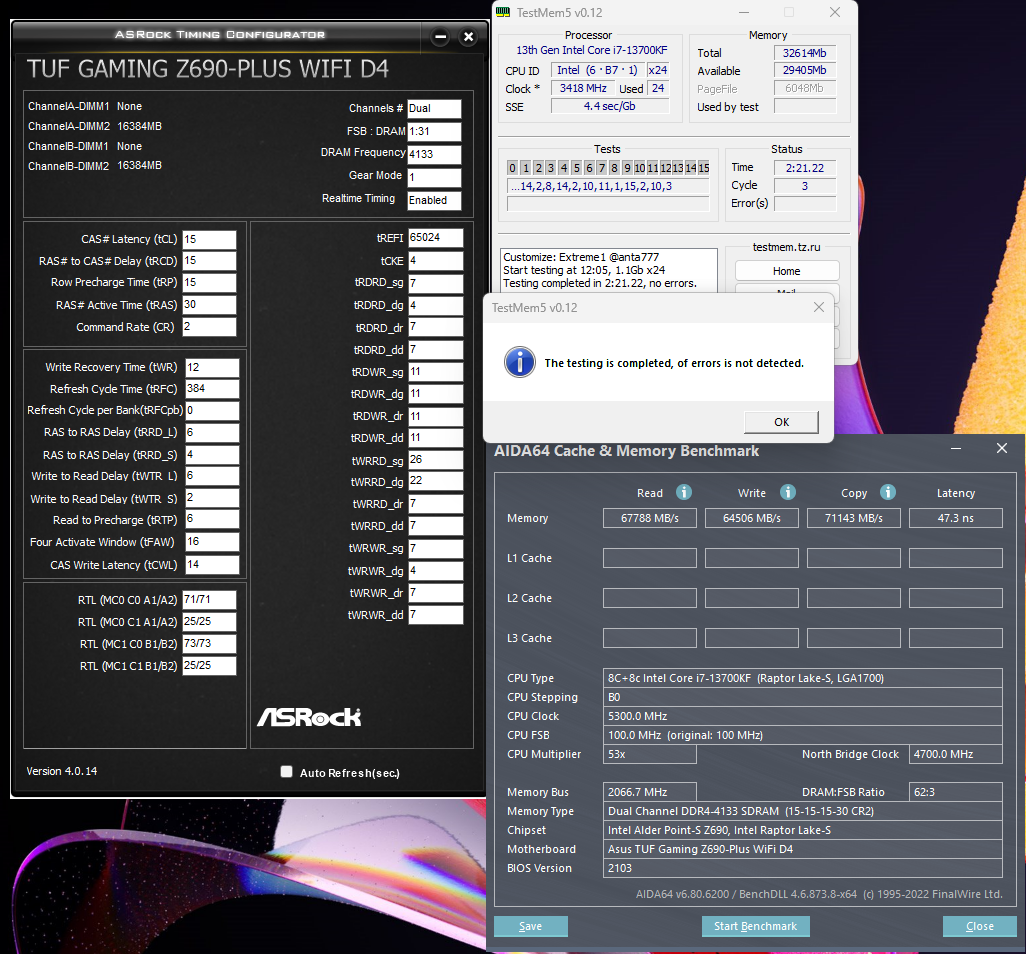
Task: Click the Memory Latency result 47.3 ns
Action: click(956, 518)
